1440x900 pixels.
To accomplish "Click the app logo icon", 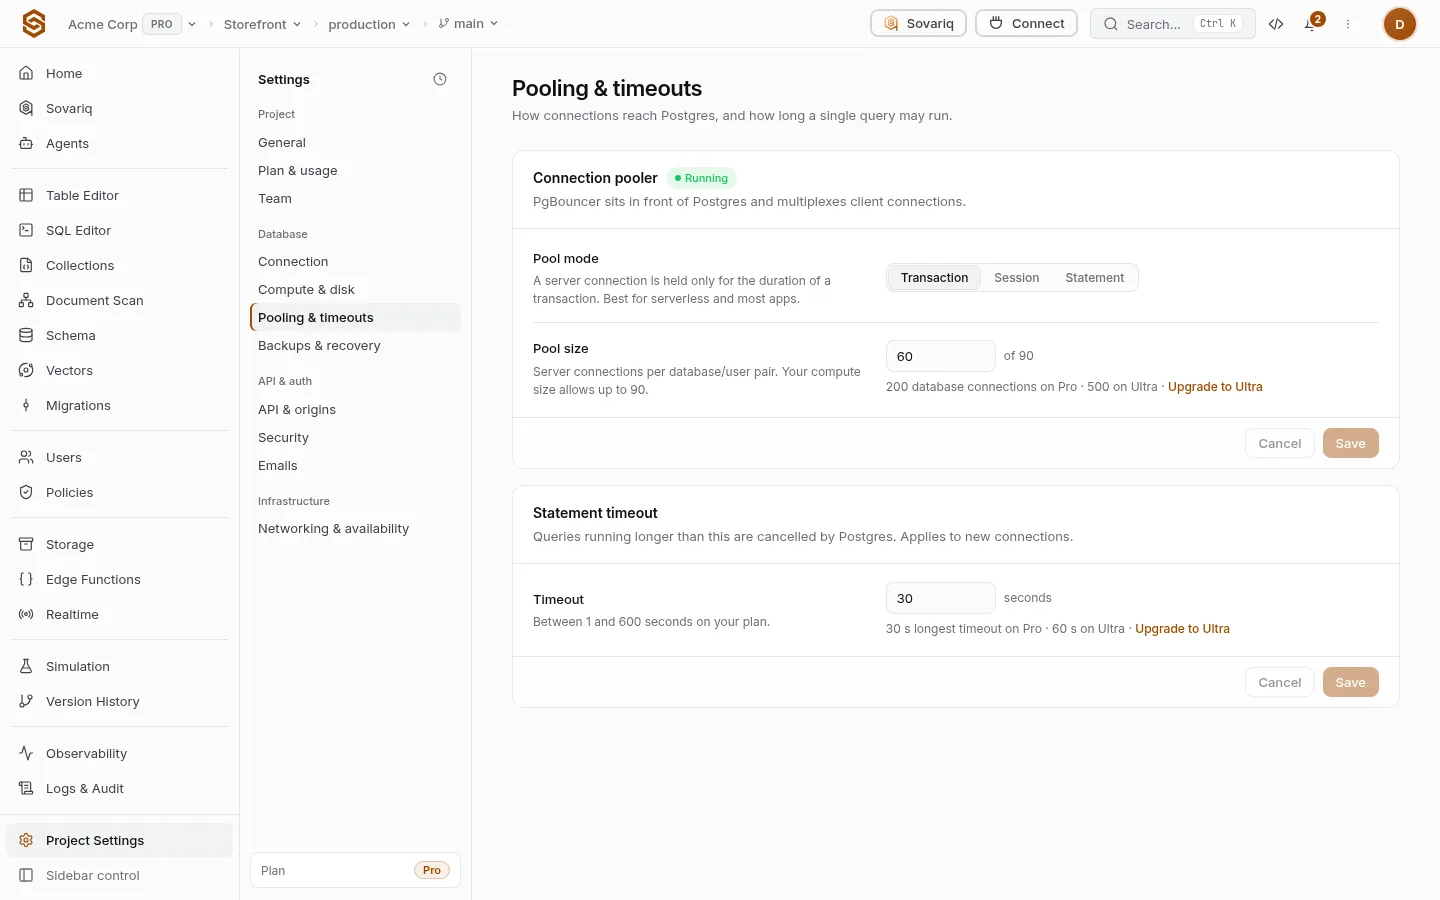I will tap(34, 24).
